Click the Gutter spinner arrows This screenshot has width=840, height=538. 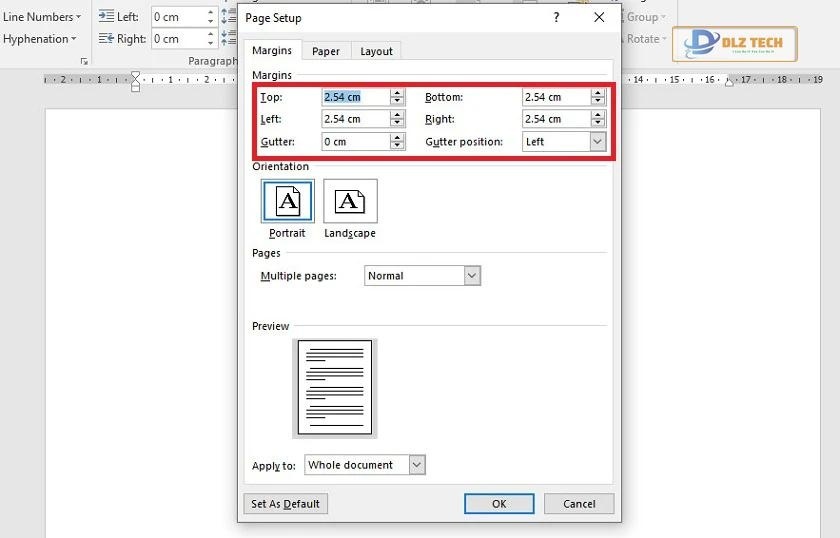(397, 142)
